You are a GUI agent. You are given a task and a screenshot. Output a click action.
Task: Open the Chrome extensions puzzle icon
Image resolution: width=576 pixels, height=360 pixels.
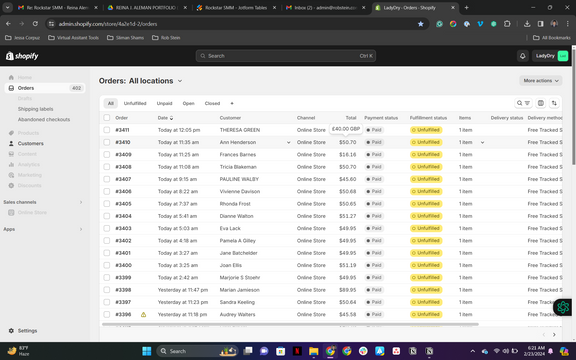point(507,24)
